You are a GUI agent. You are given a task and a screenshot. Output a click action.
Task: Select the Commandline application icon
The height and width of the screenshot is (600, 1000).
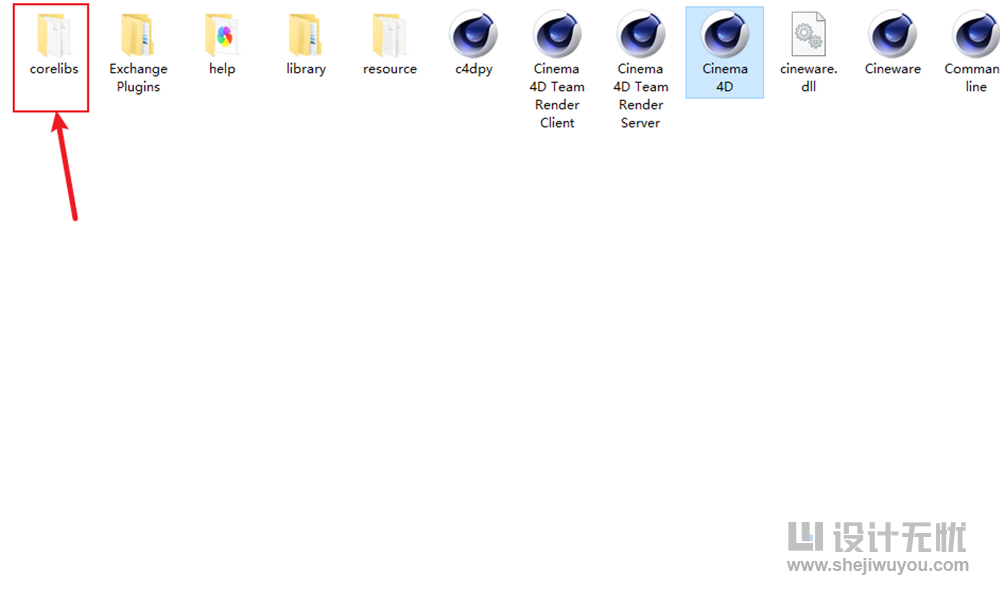[x=976, y=34]
